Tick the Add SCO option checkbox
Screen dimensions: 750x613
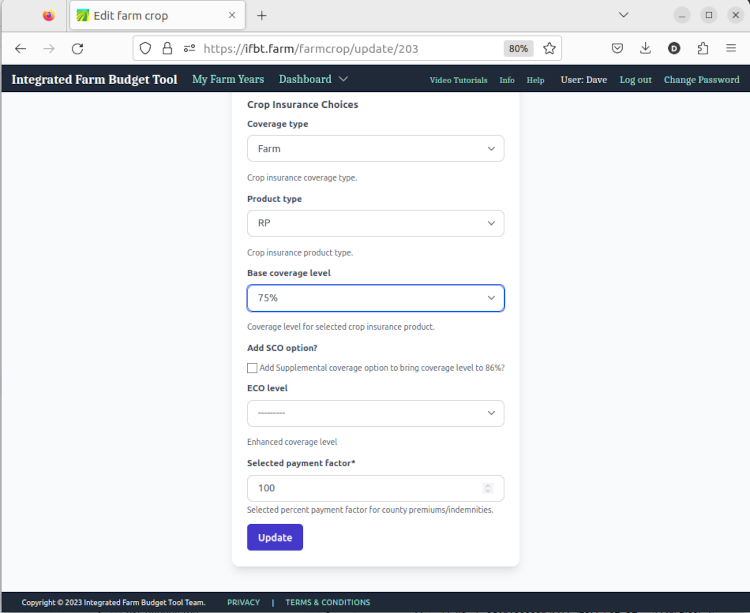(252, 368)
